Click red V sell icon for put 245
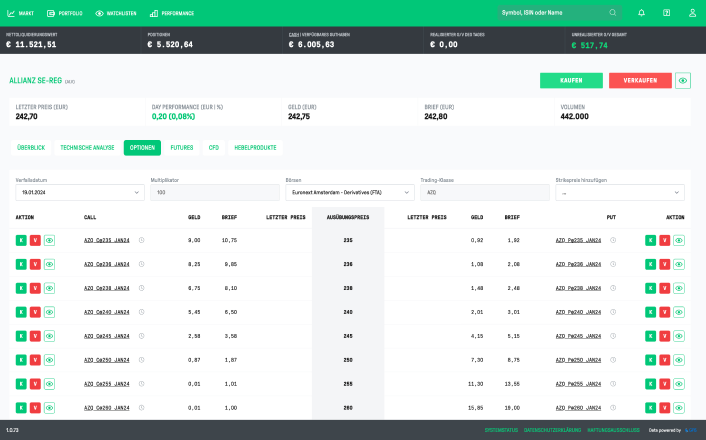 click(x=664, y=336)
